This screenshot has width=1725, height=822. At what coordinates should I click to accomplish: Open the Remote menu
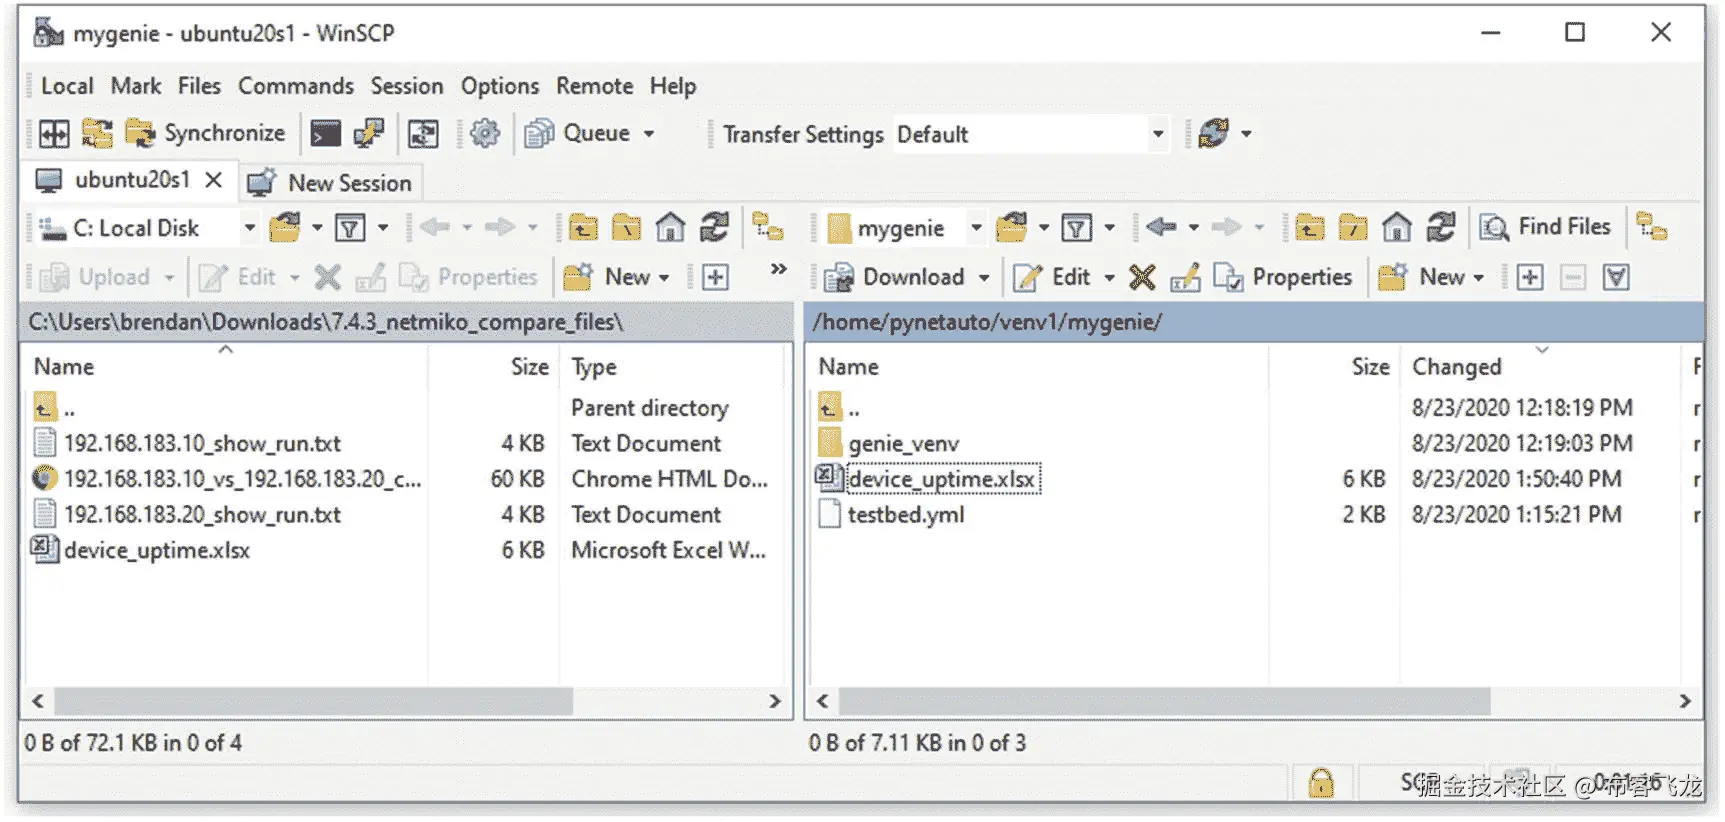pyautogui.click(x=595, y=86)
